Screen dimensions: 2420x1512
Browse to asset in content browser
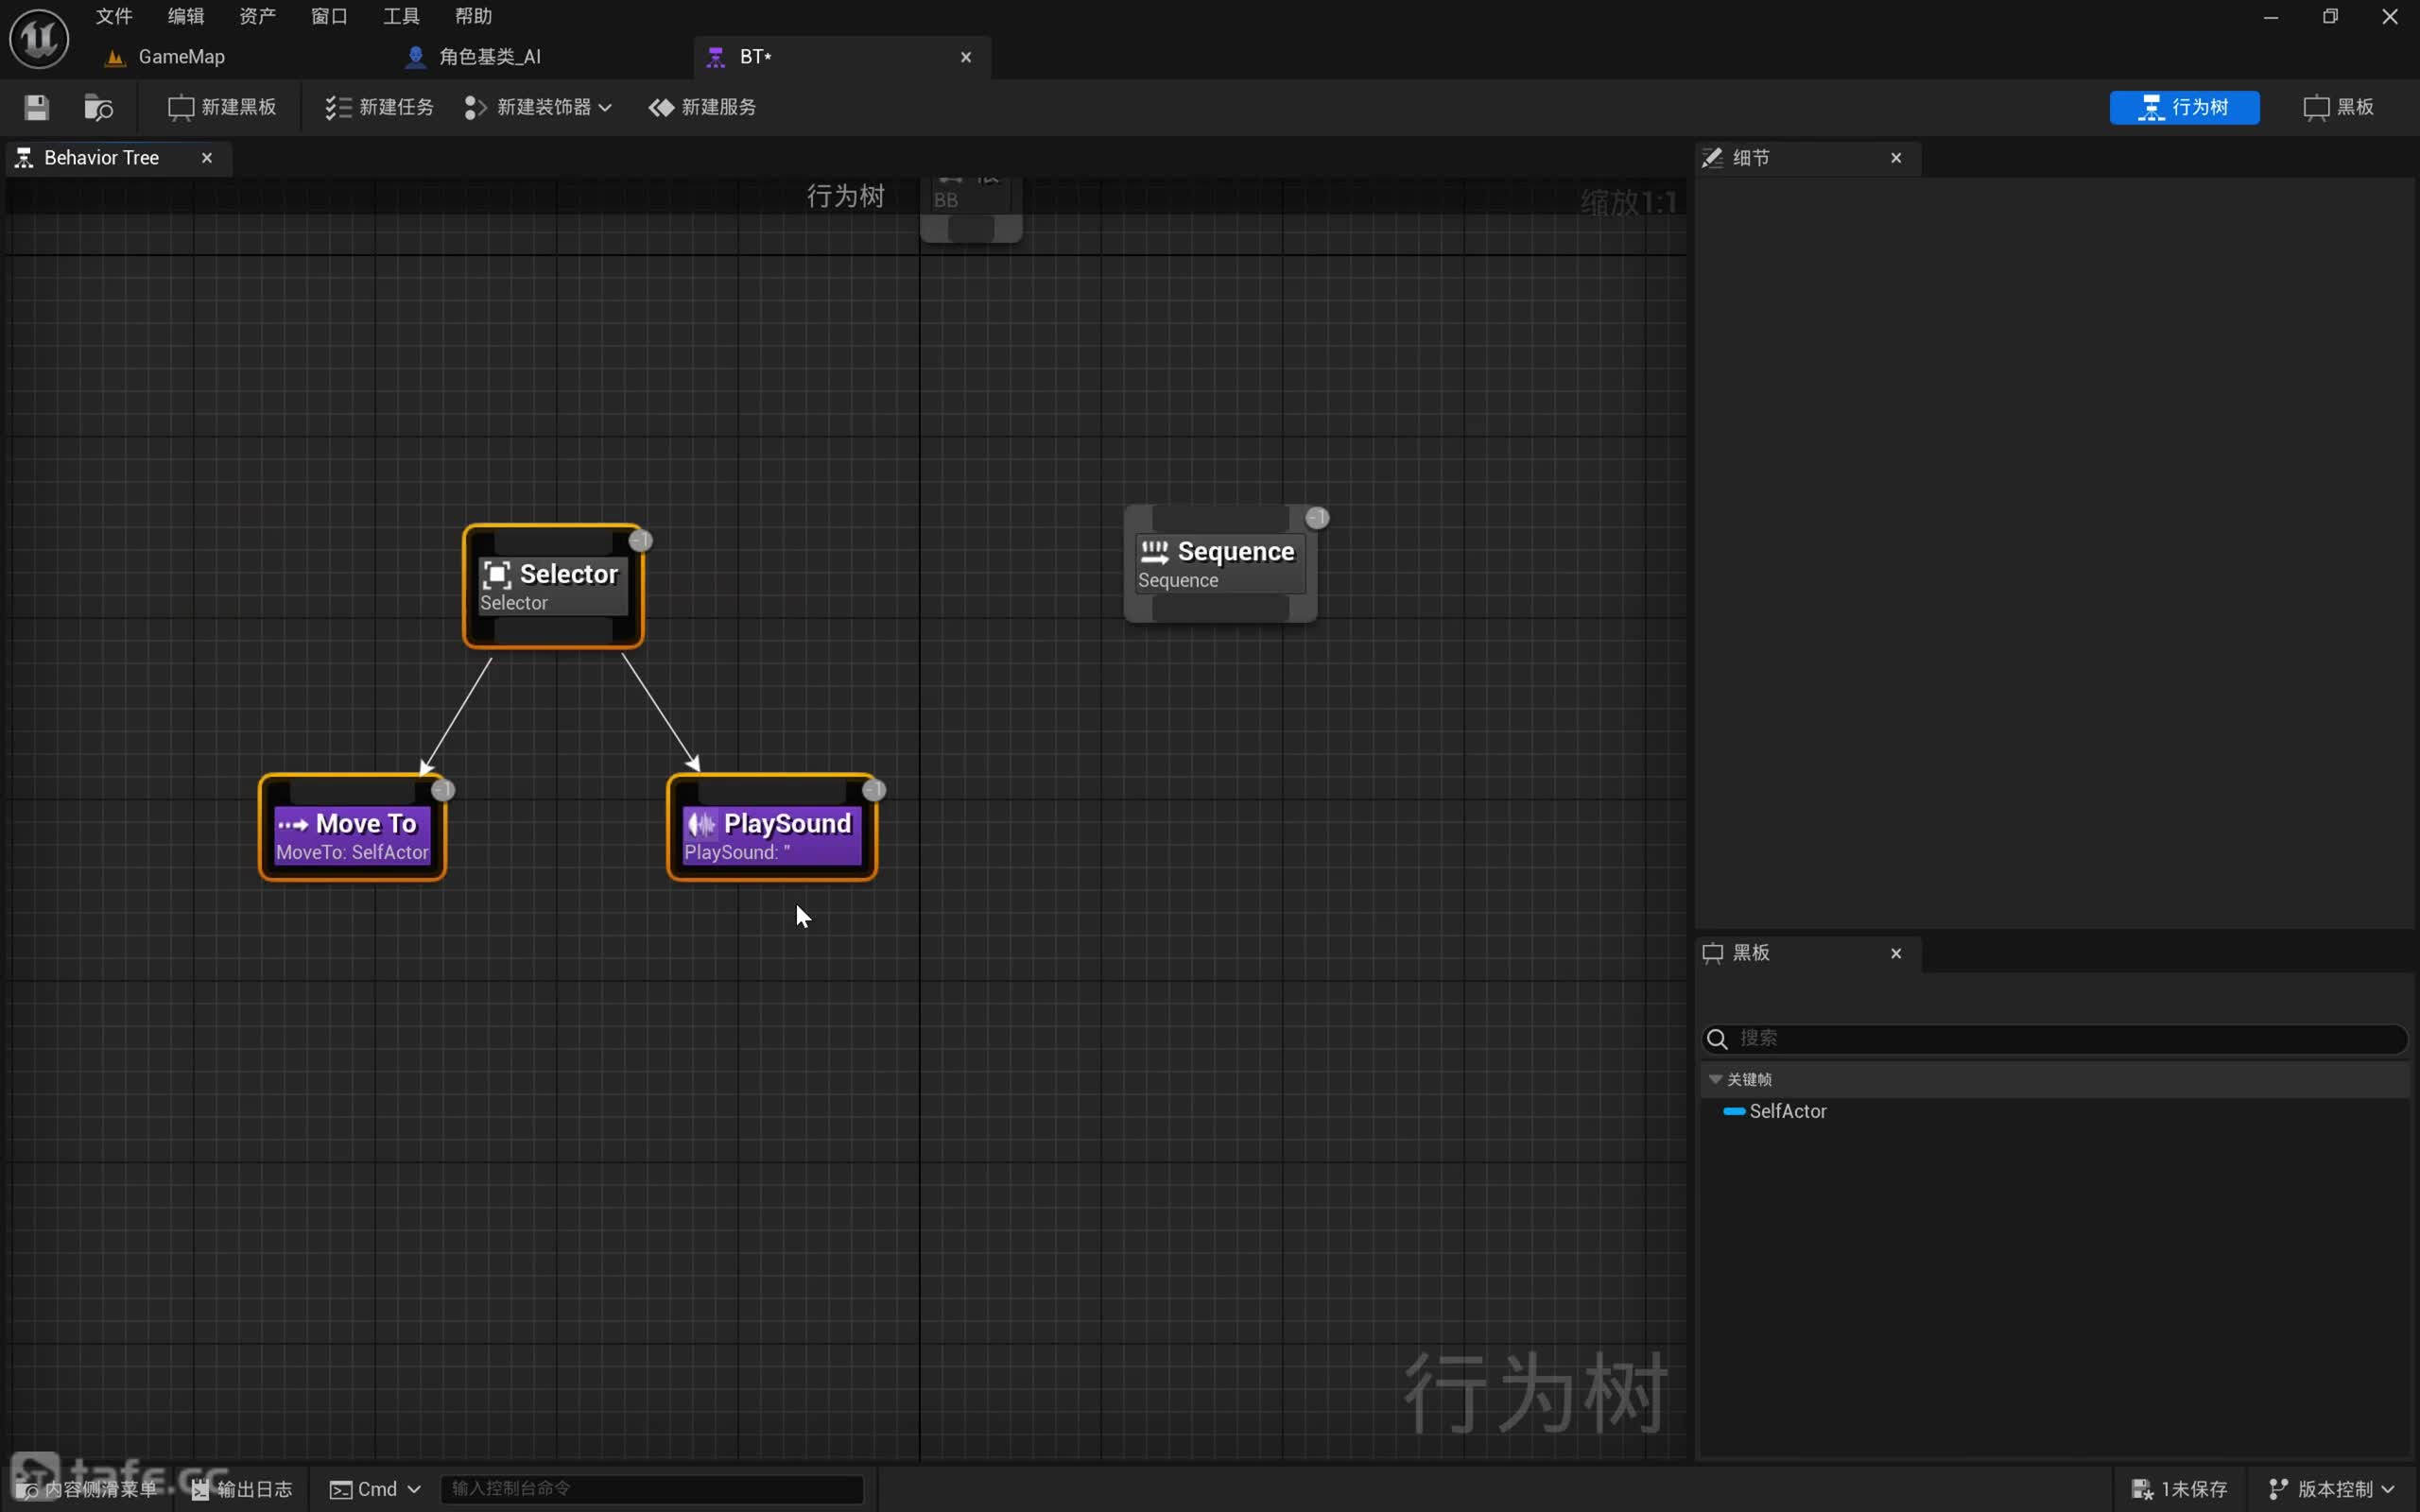(x=98, y=107)
